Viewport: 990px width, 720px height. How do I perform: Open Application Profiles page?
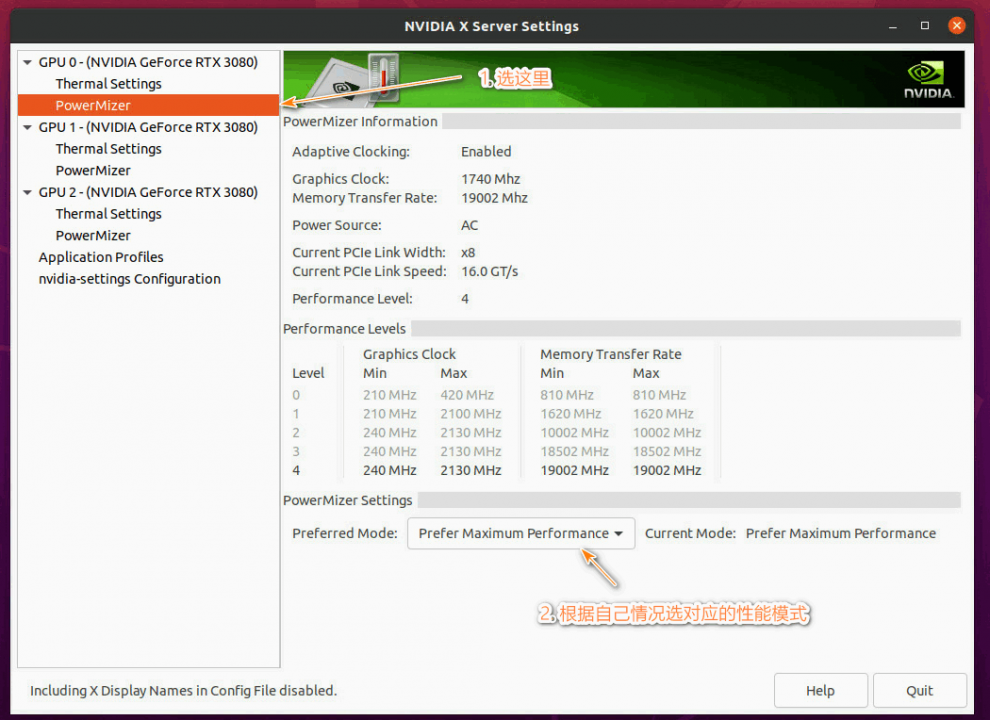point(101,257)
